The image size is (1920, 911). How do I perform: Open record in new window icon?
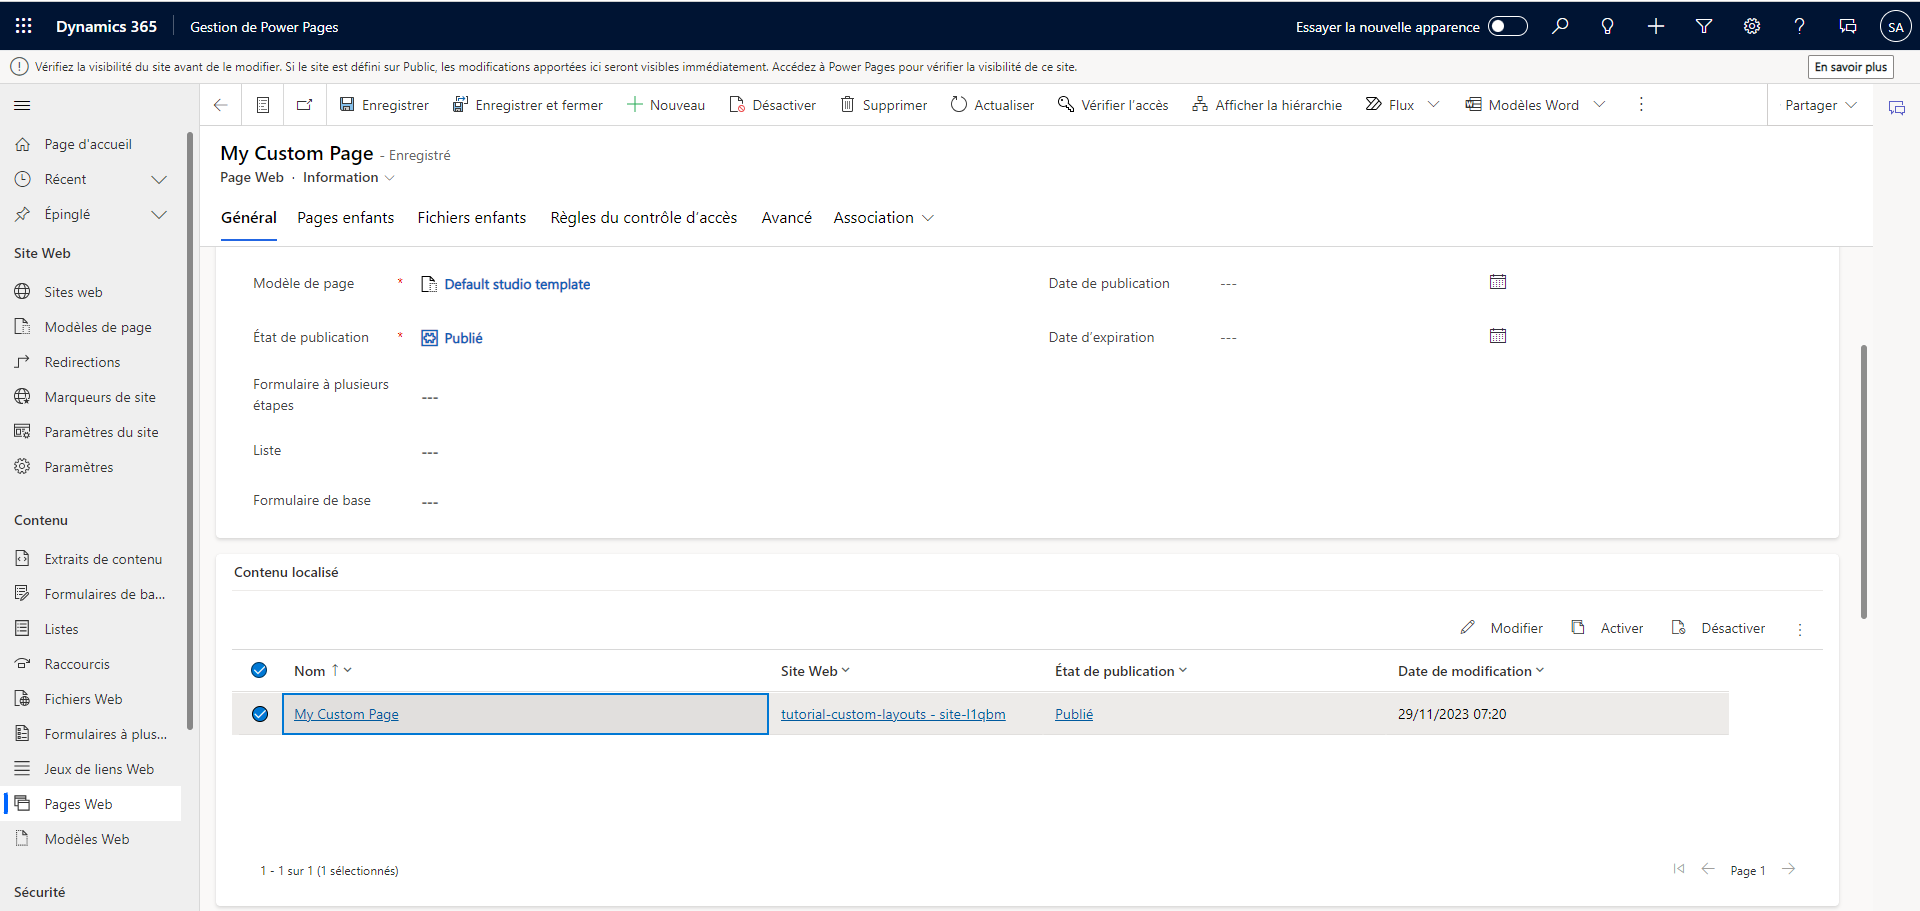[x=305, y=105]
